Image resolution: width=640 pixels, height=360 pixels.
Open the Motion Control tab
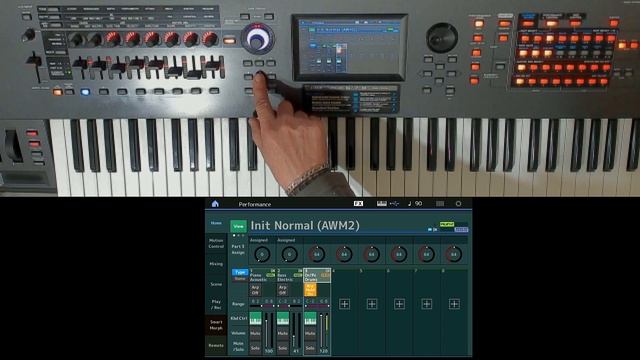pyautogui.click(x=216, y=244)
